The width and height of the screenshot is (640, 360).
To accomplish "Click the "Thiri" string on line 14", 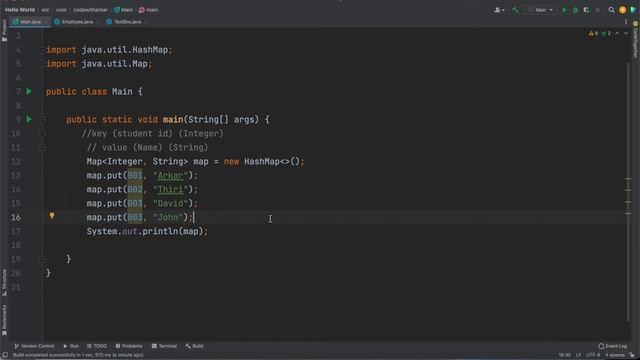I will click(170, 189).
